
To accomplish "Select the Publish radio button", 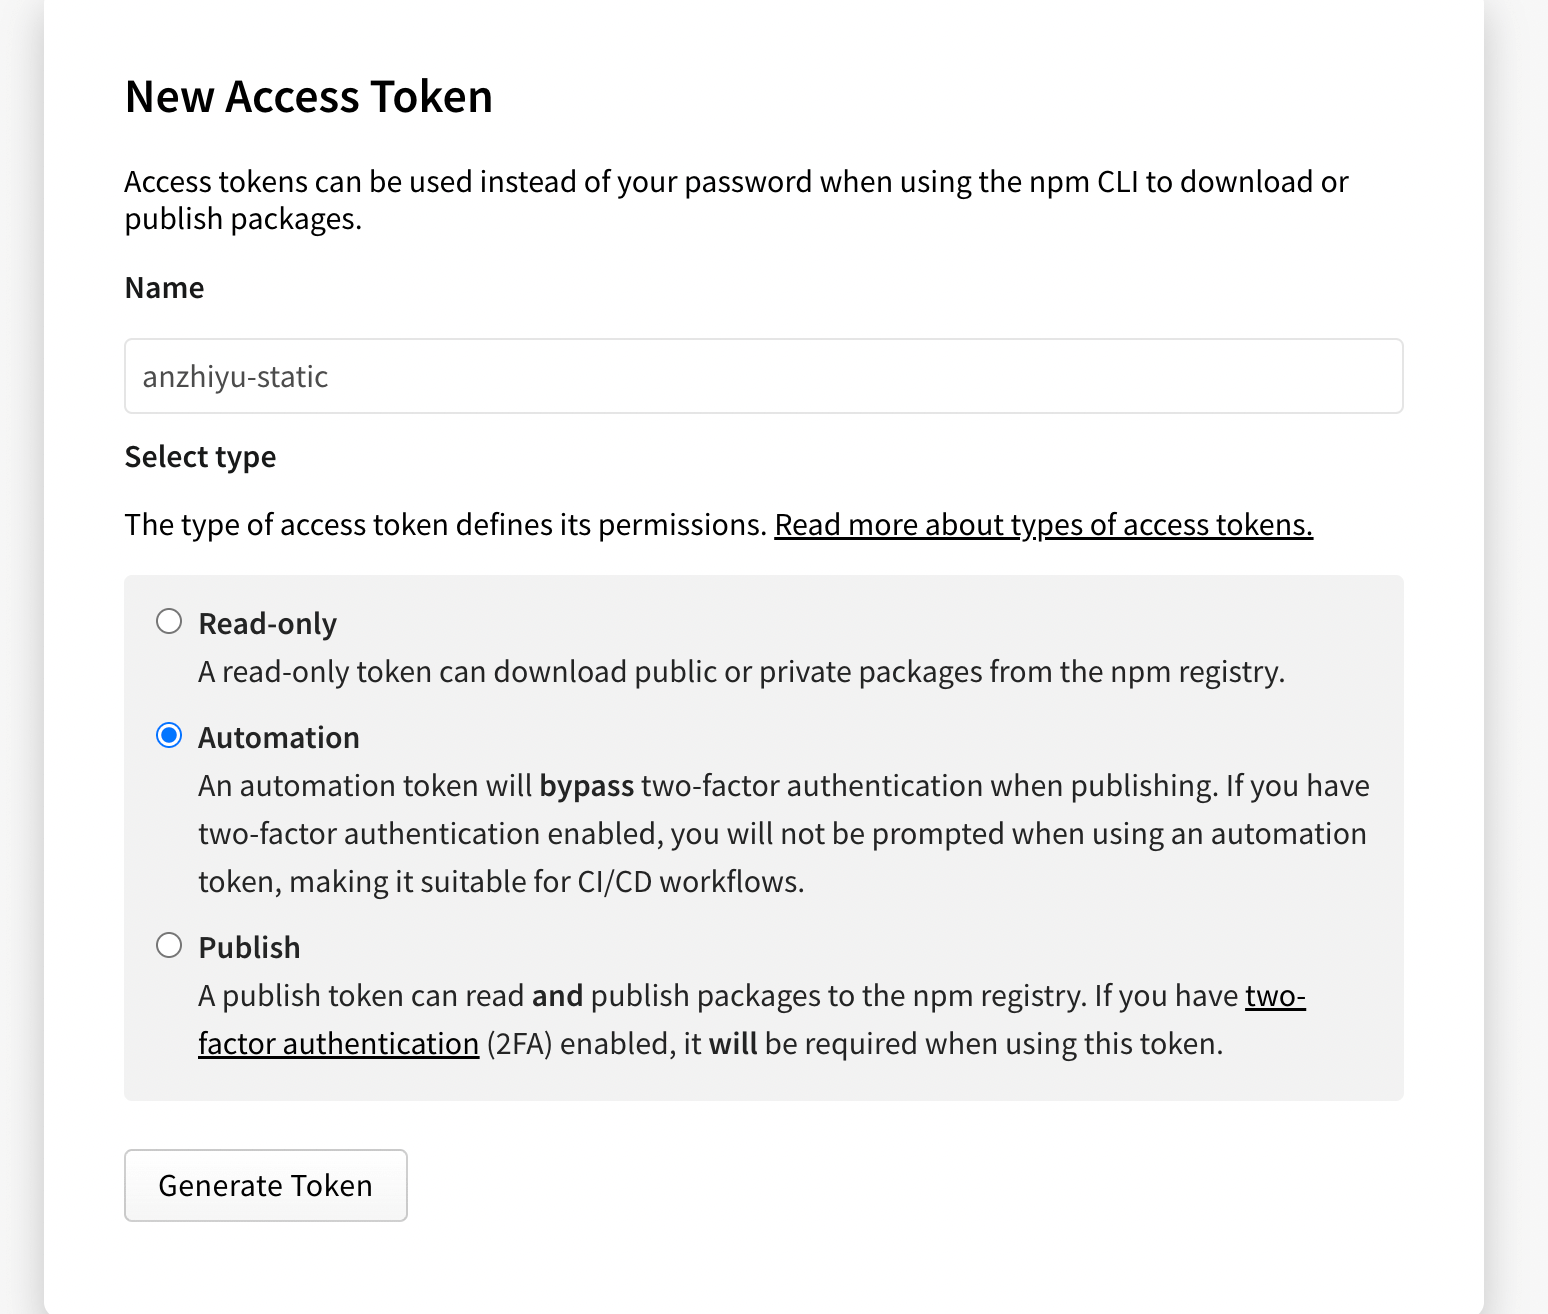I will click(x=169, y=945).
